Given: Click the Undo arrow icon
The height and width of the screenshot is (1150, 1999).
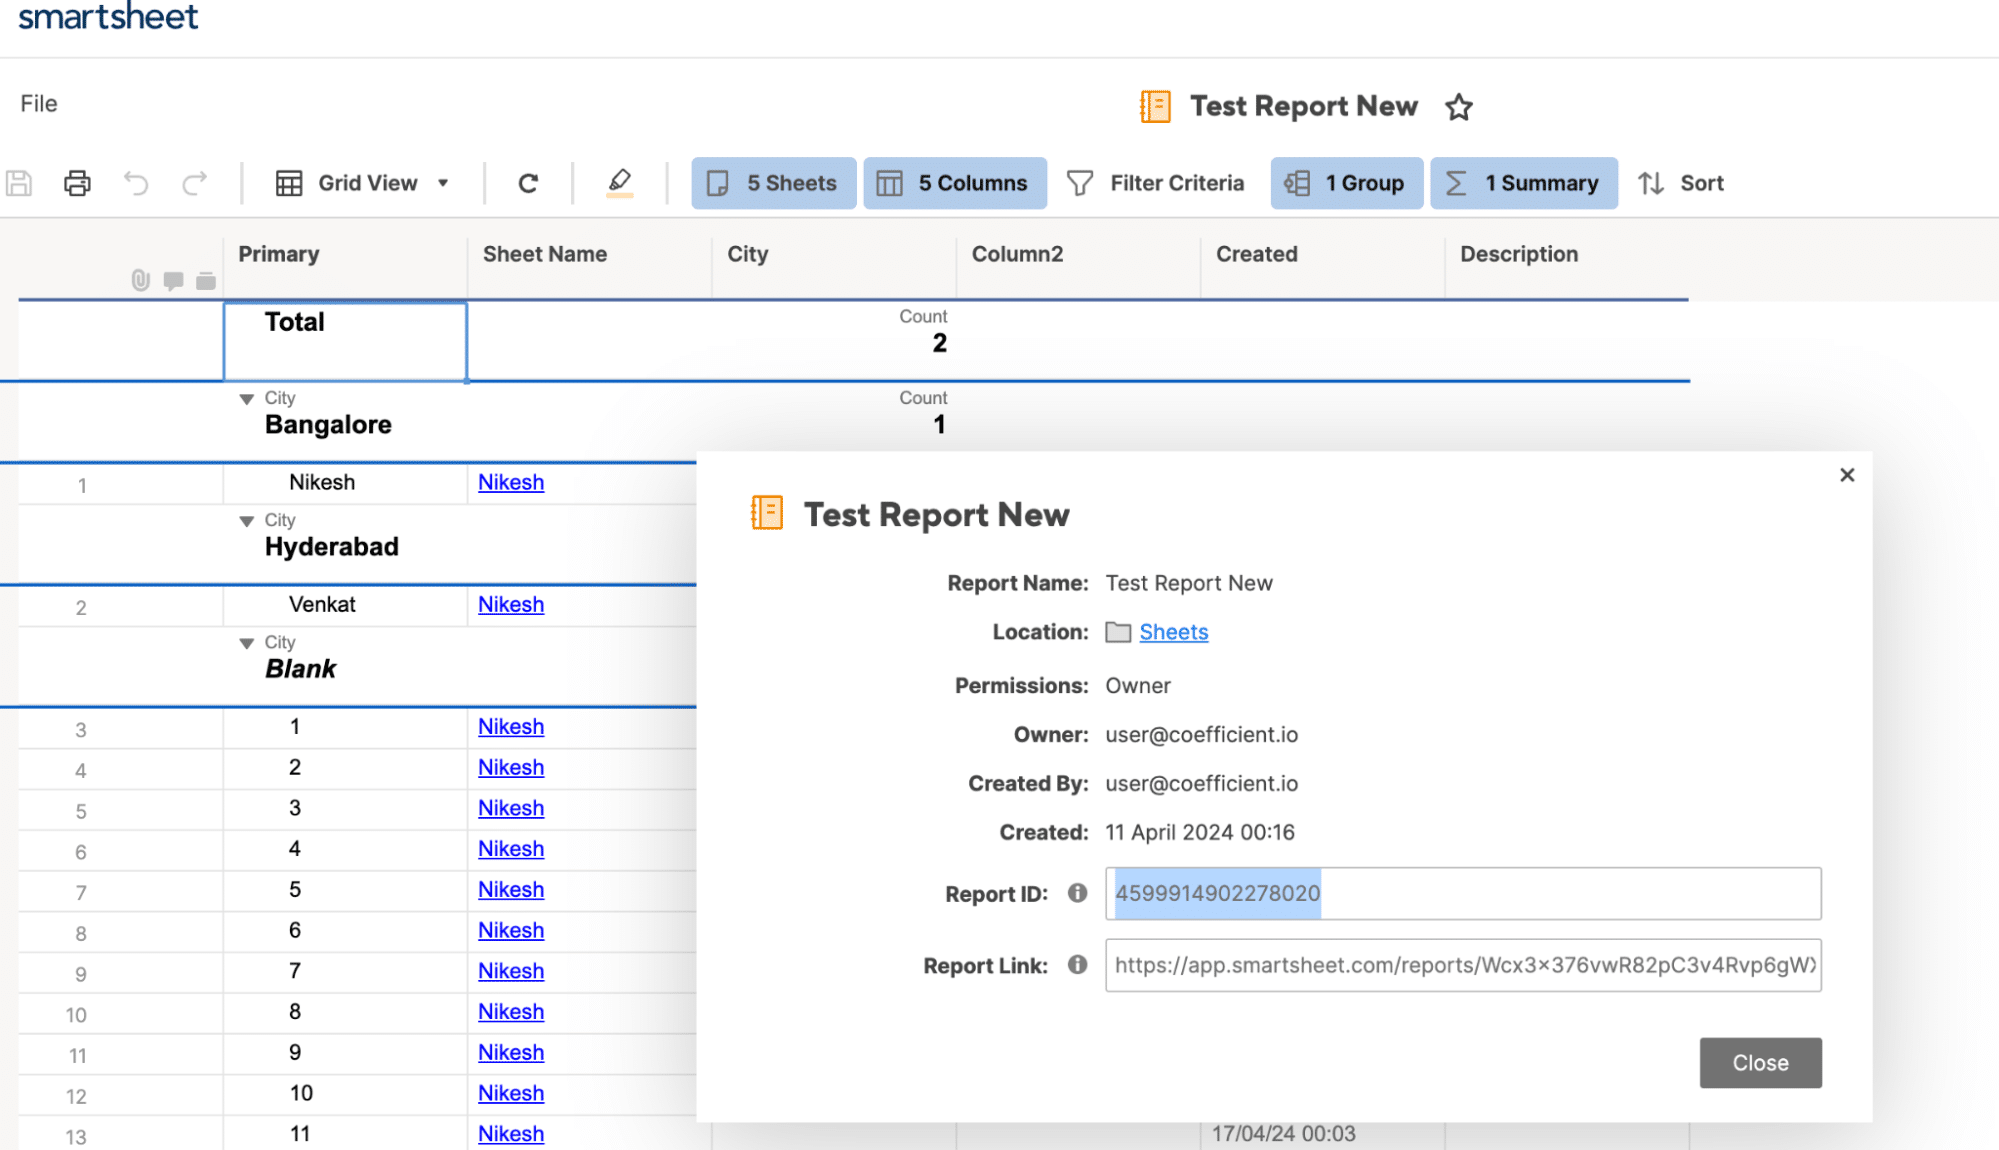Looking at the screenshot, I should pyautogui.click(x=136, y=183).
